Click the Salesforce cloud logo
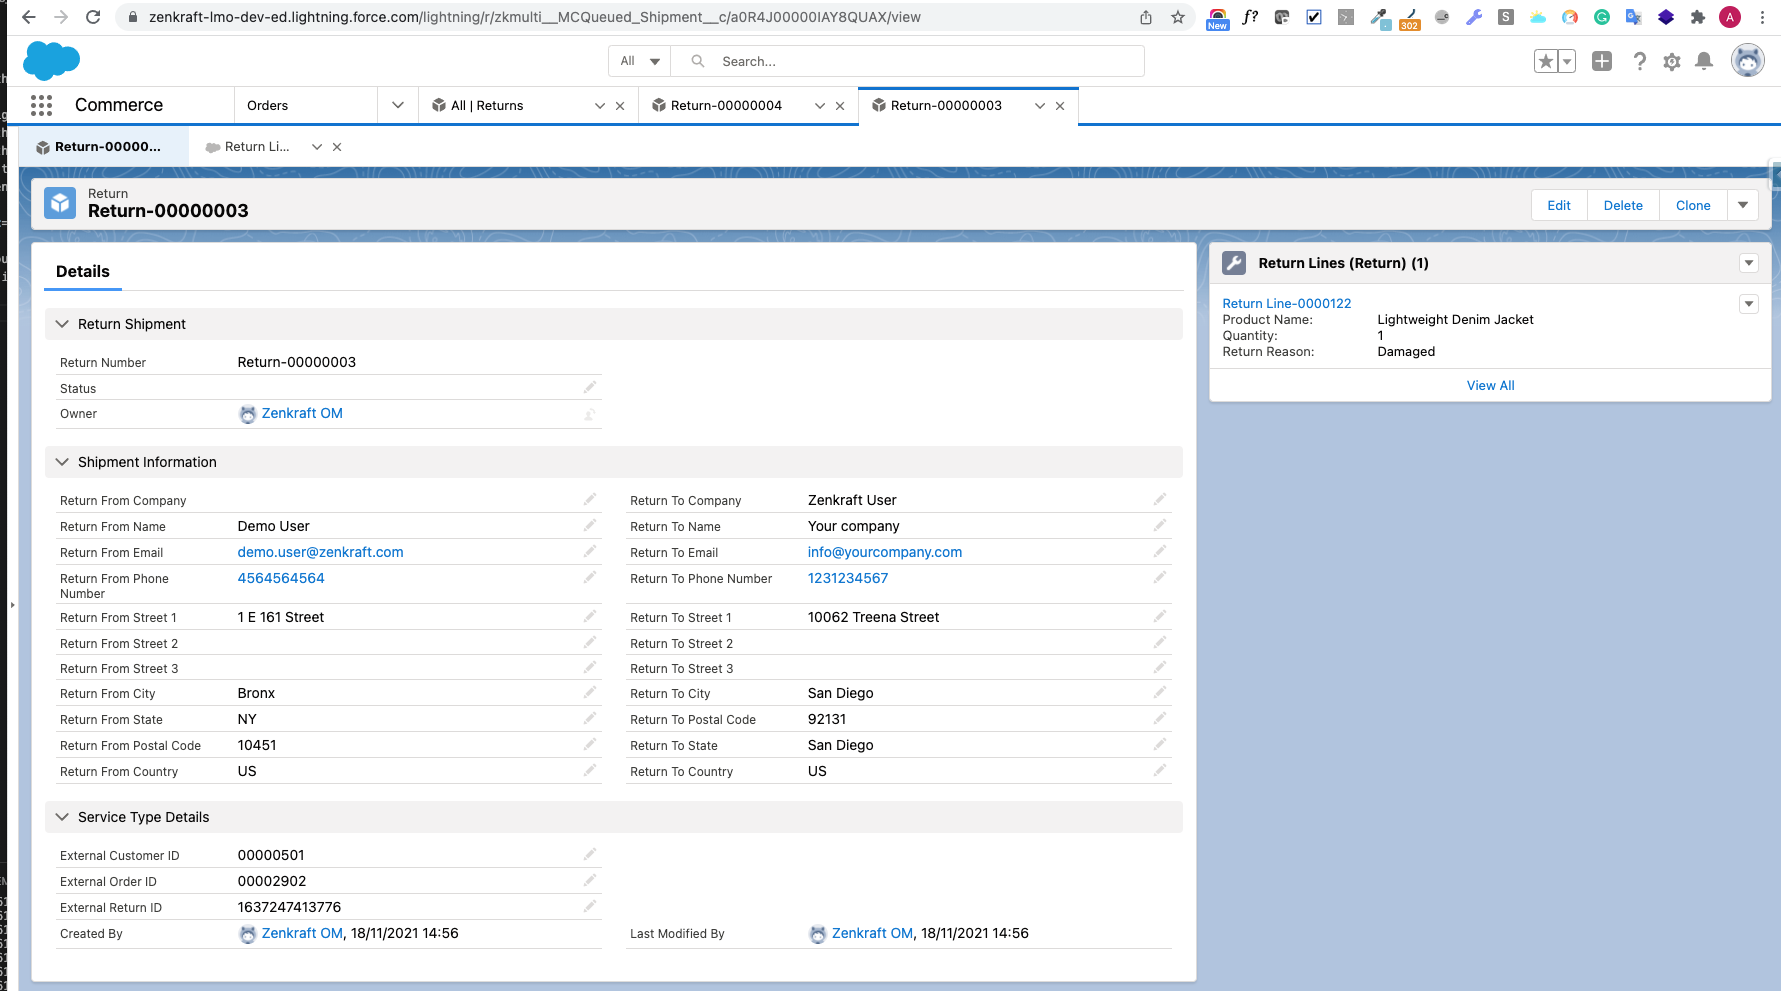Screen dimensions: 1781x991 [x=51, y=61]
